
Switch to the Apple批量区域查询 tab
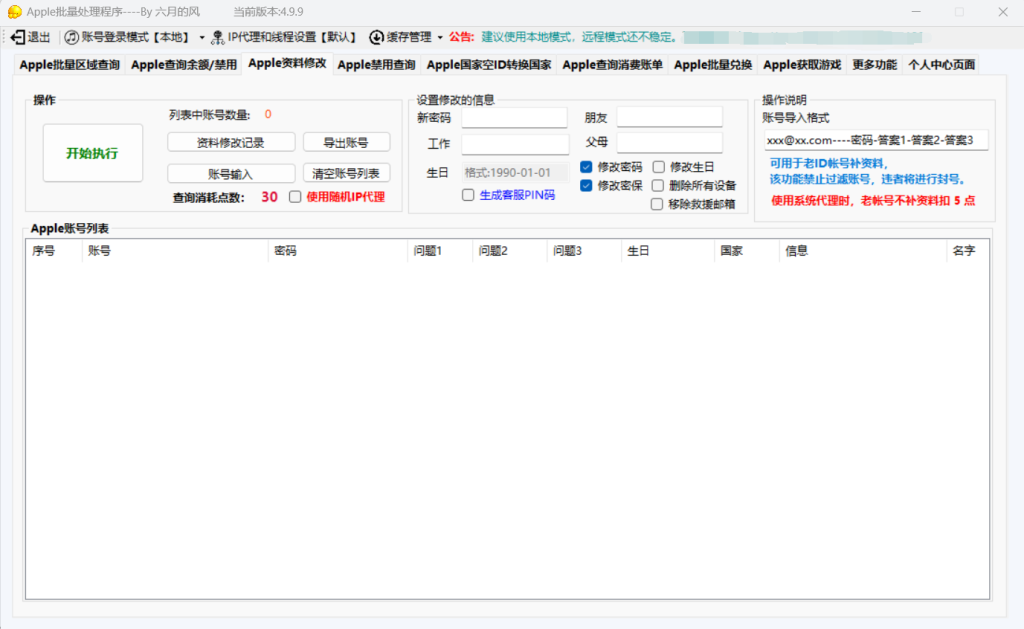[70, 65]
